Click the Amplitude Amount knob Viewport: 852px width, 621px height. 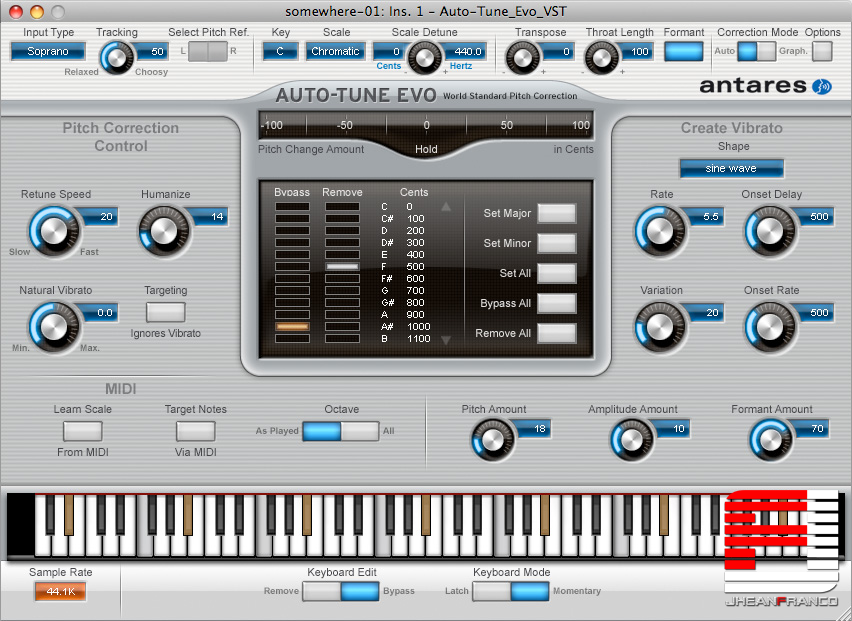[x=632, y=440]
